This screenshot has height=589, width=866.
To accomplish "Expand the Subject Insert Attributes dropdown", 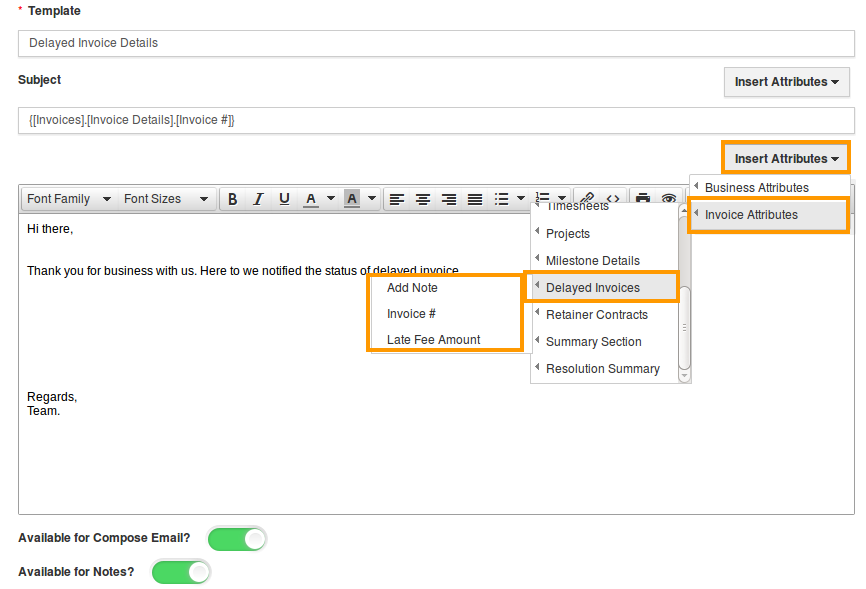I will point(786,82).
